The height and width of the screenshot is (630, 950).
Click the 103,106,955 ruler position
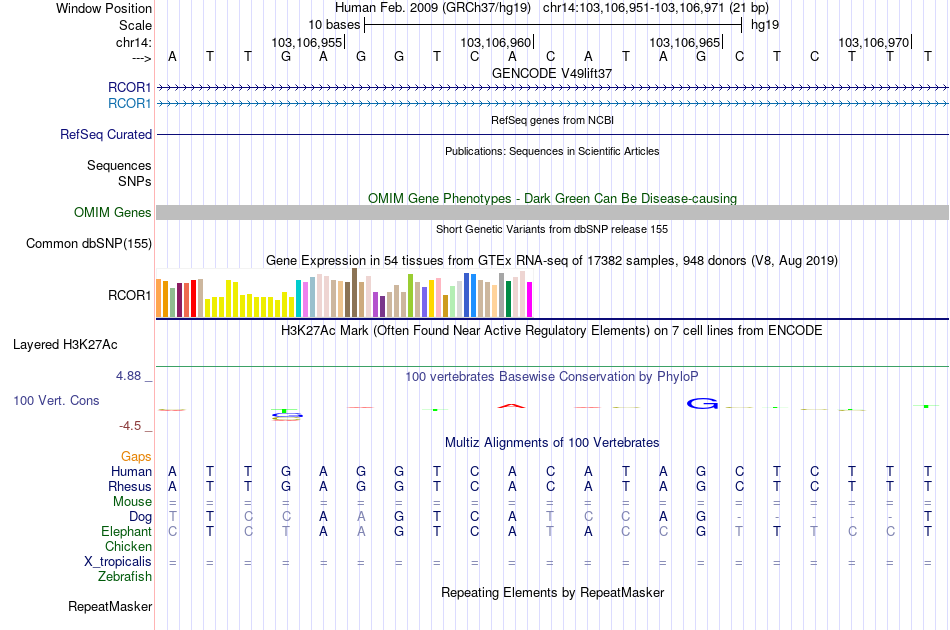[x=307, y=42]
